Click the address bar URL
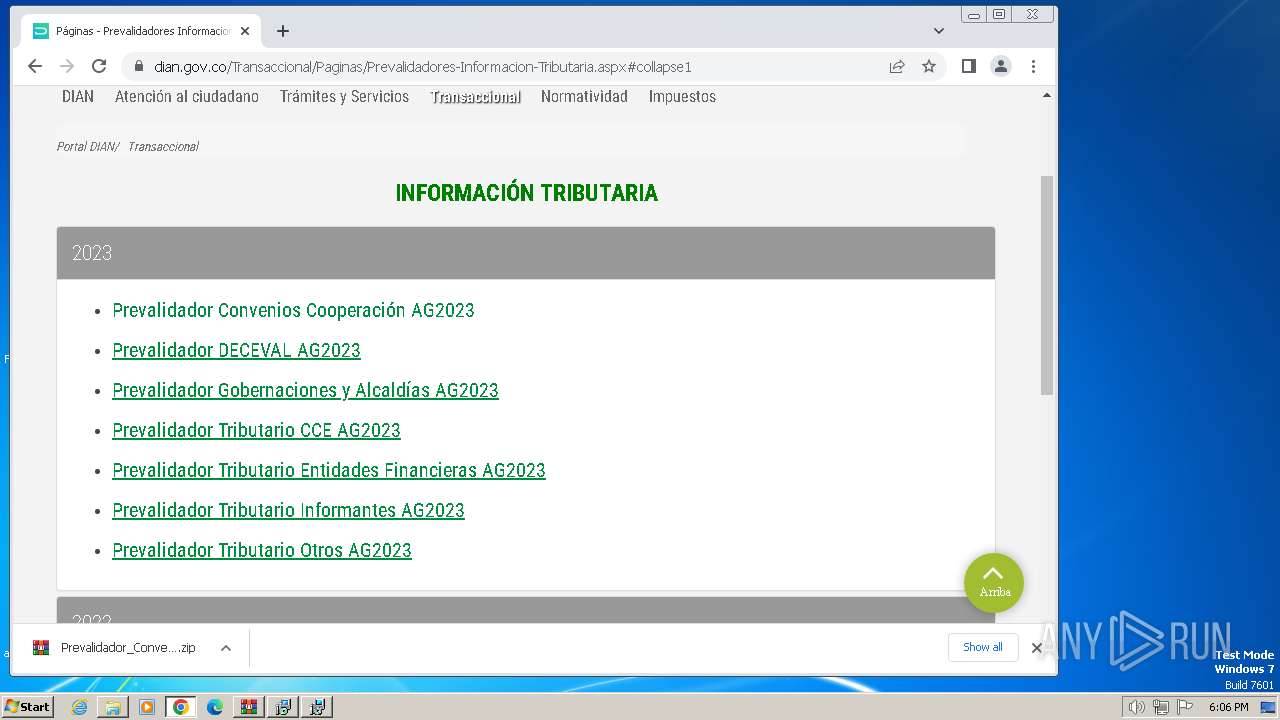Viewport: 1280px width, 720px height. tap(423, 67)
